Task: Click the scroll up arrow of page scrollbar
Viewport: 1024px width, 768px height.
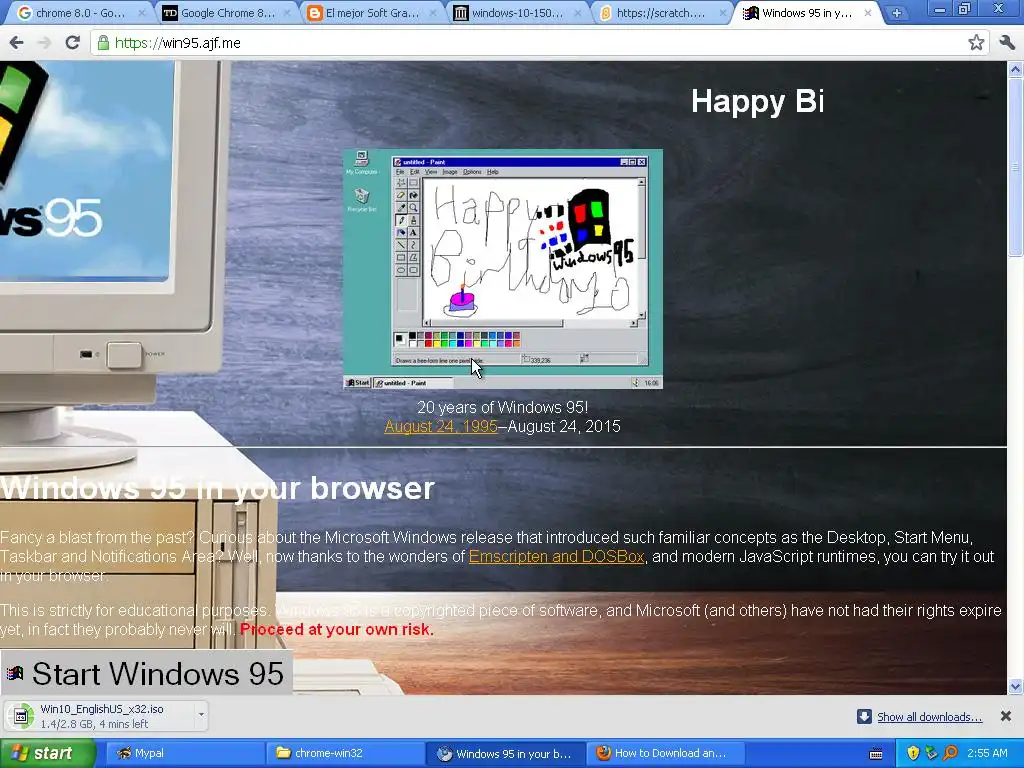Action: (x=1016, y=69)
